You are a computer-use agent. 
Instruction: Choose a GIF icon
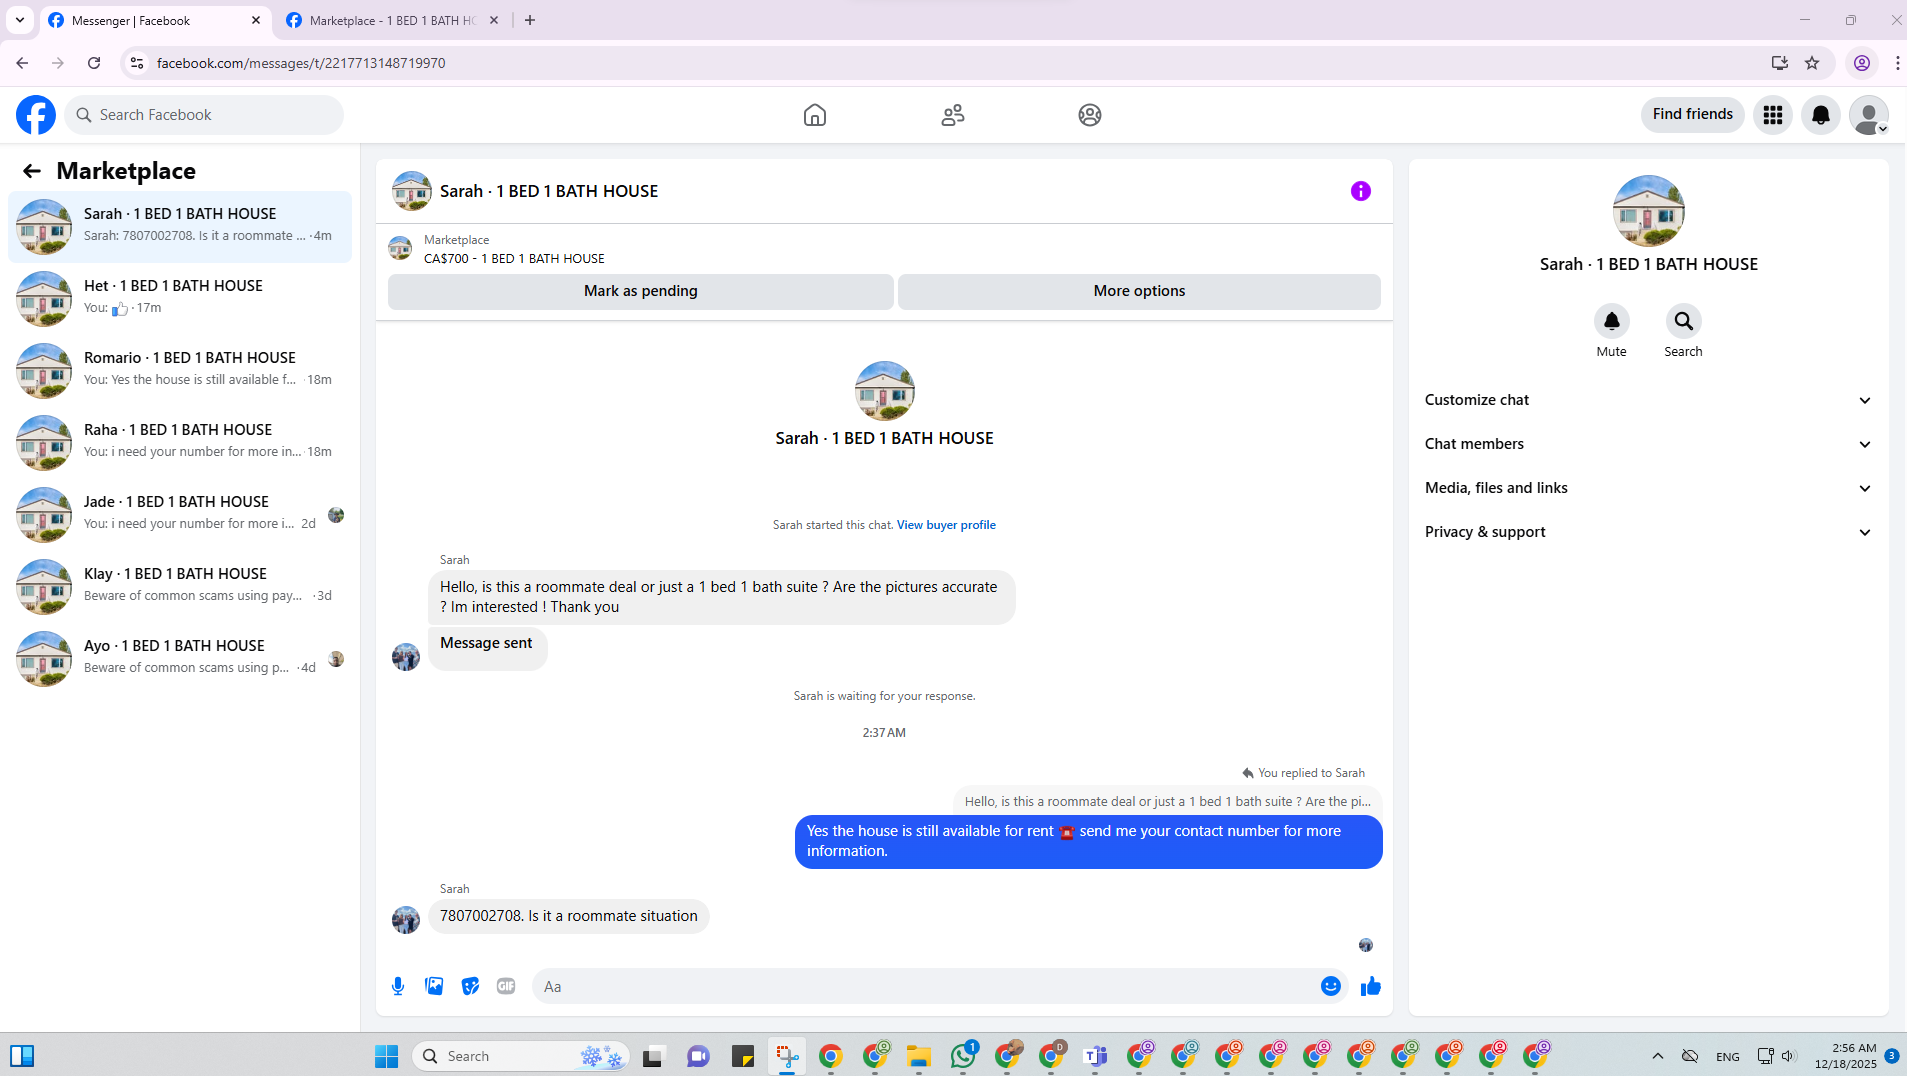point(506,986)
